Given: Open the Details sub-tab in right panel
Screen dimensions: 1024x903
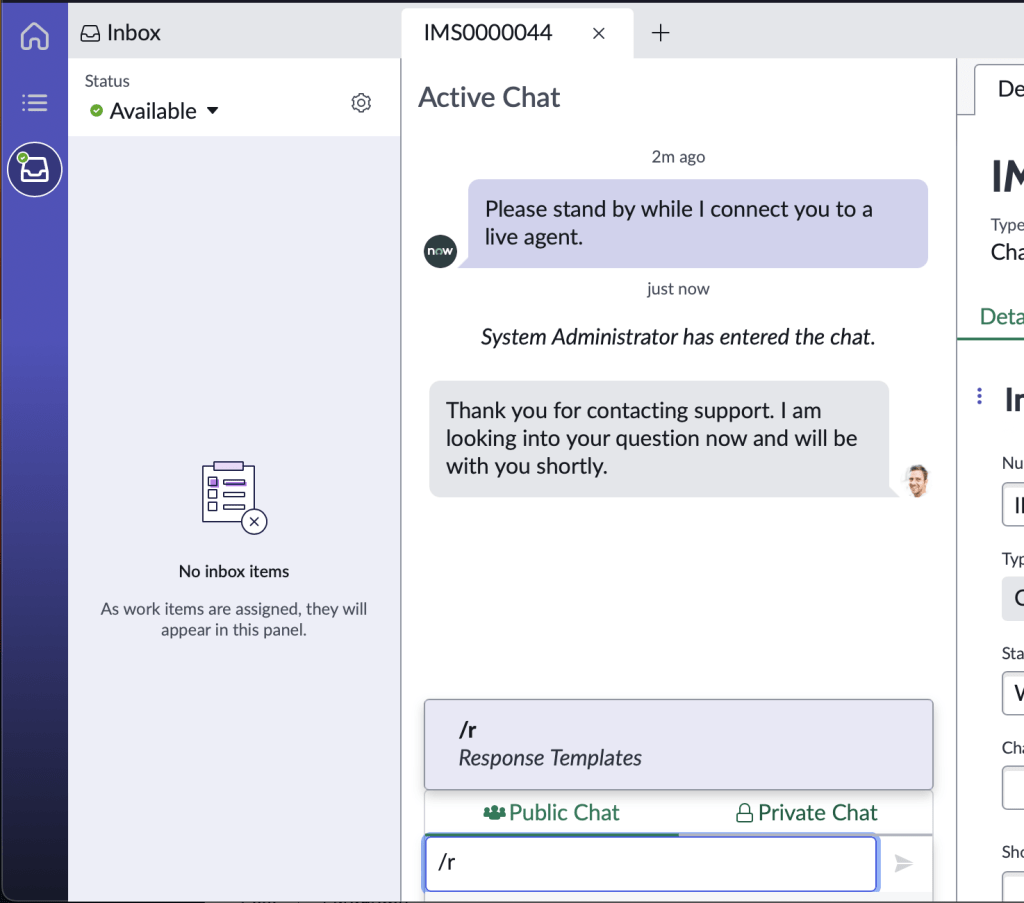Looking at the screenshot, I should pos(1001,316).
